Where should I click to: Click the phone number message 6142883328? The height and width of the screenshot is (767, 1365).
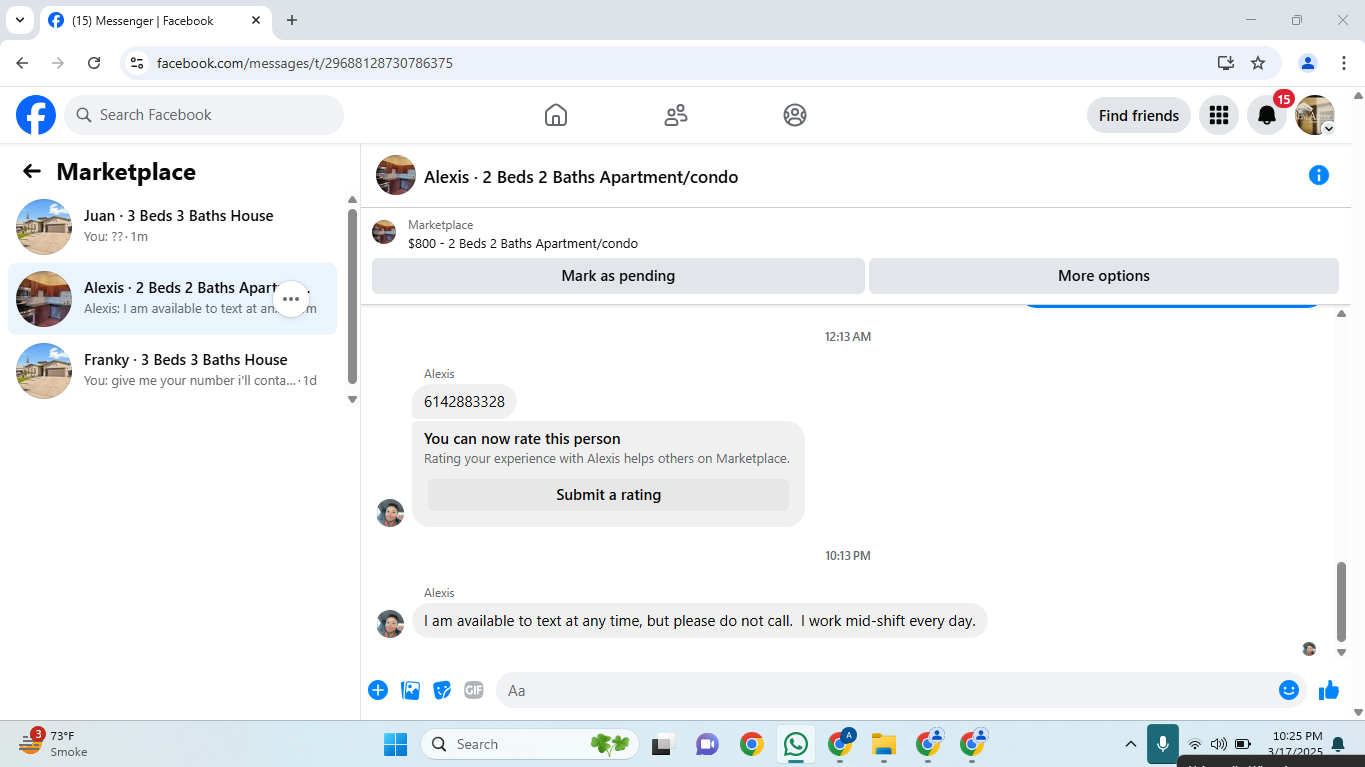click(464, 402)
